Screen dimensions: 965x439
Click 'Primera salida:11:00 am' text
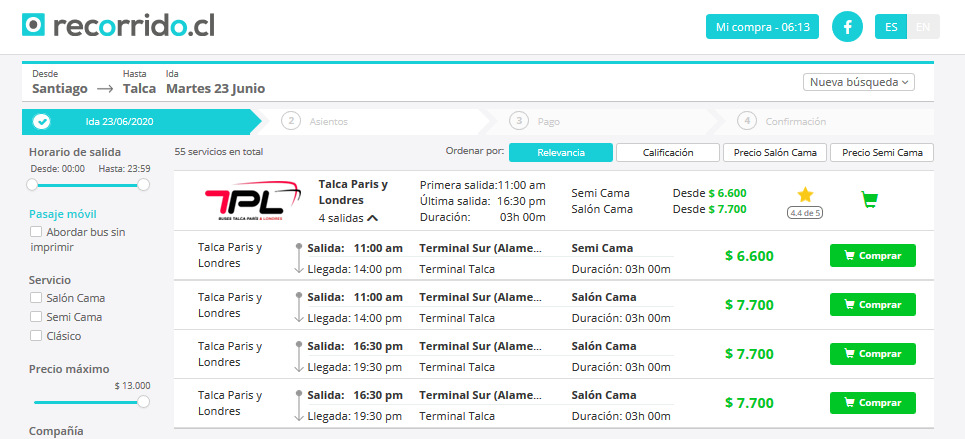[482, 185]
